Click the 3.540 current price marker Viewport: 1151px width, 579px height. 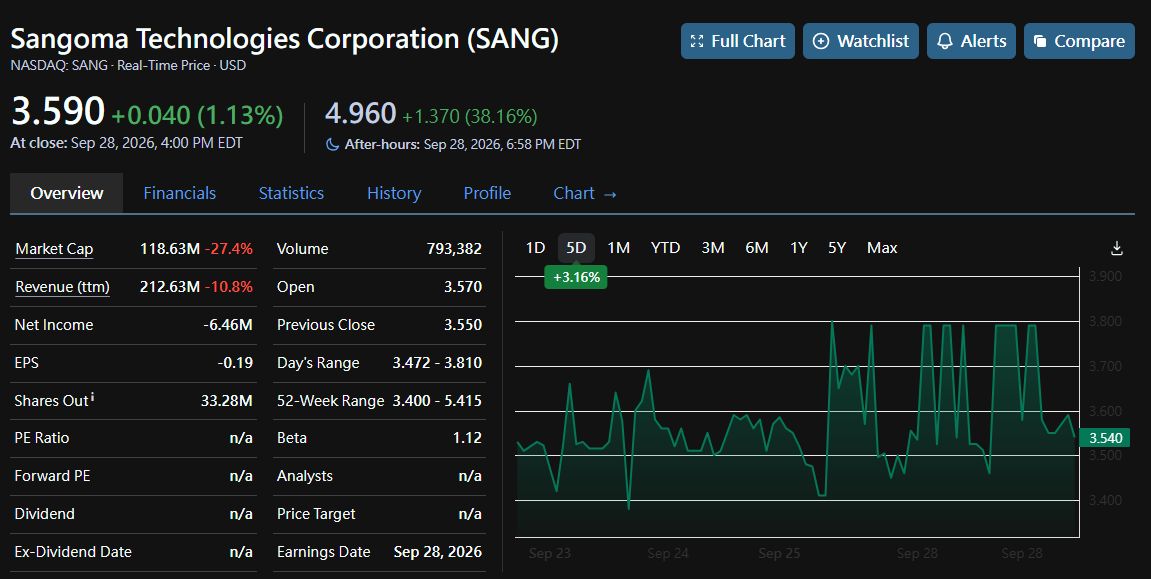[x=1105, y=438]
